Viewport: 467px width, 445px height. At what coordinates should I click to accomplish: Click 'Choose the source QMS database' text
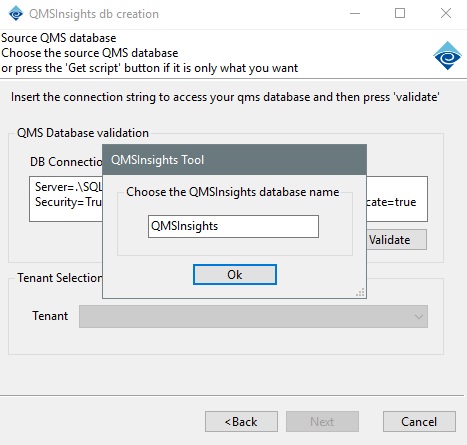tap(90, 53)
